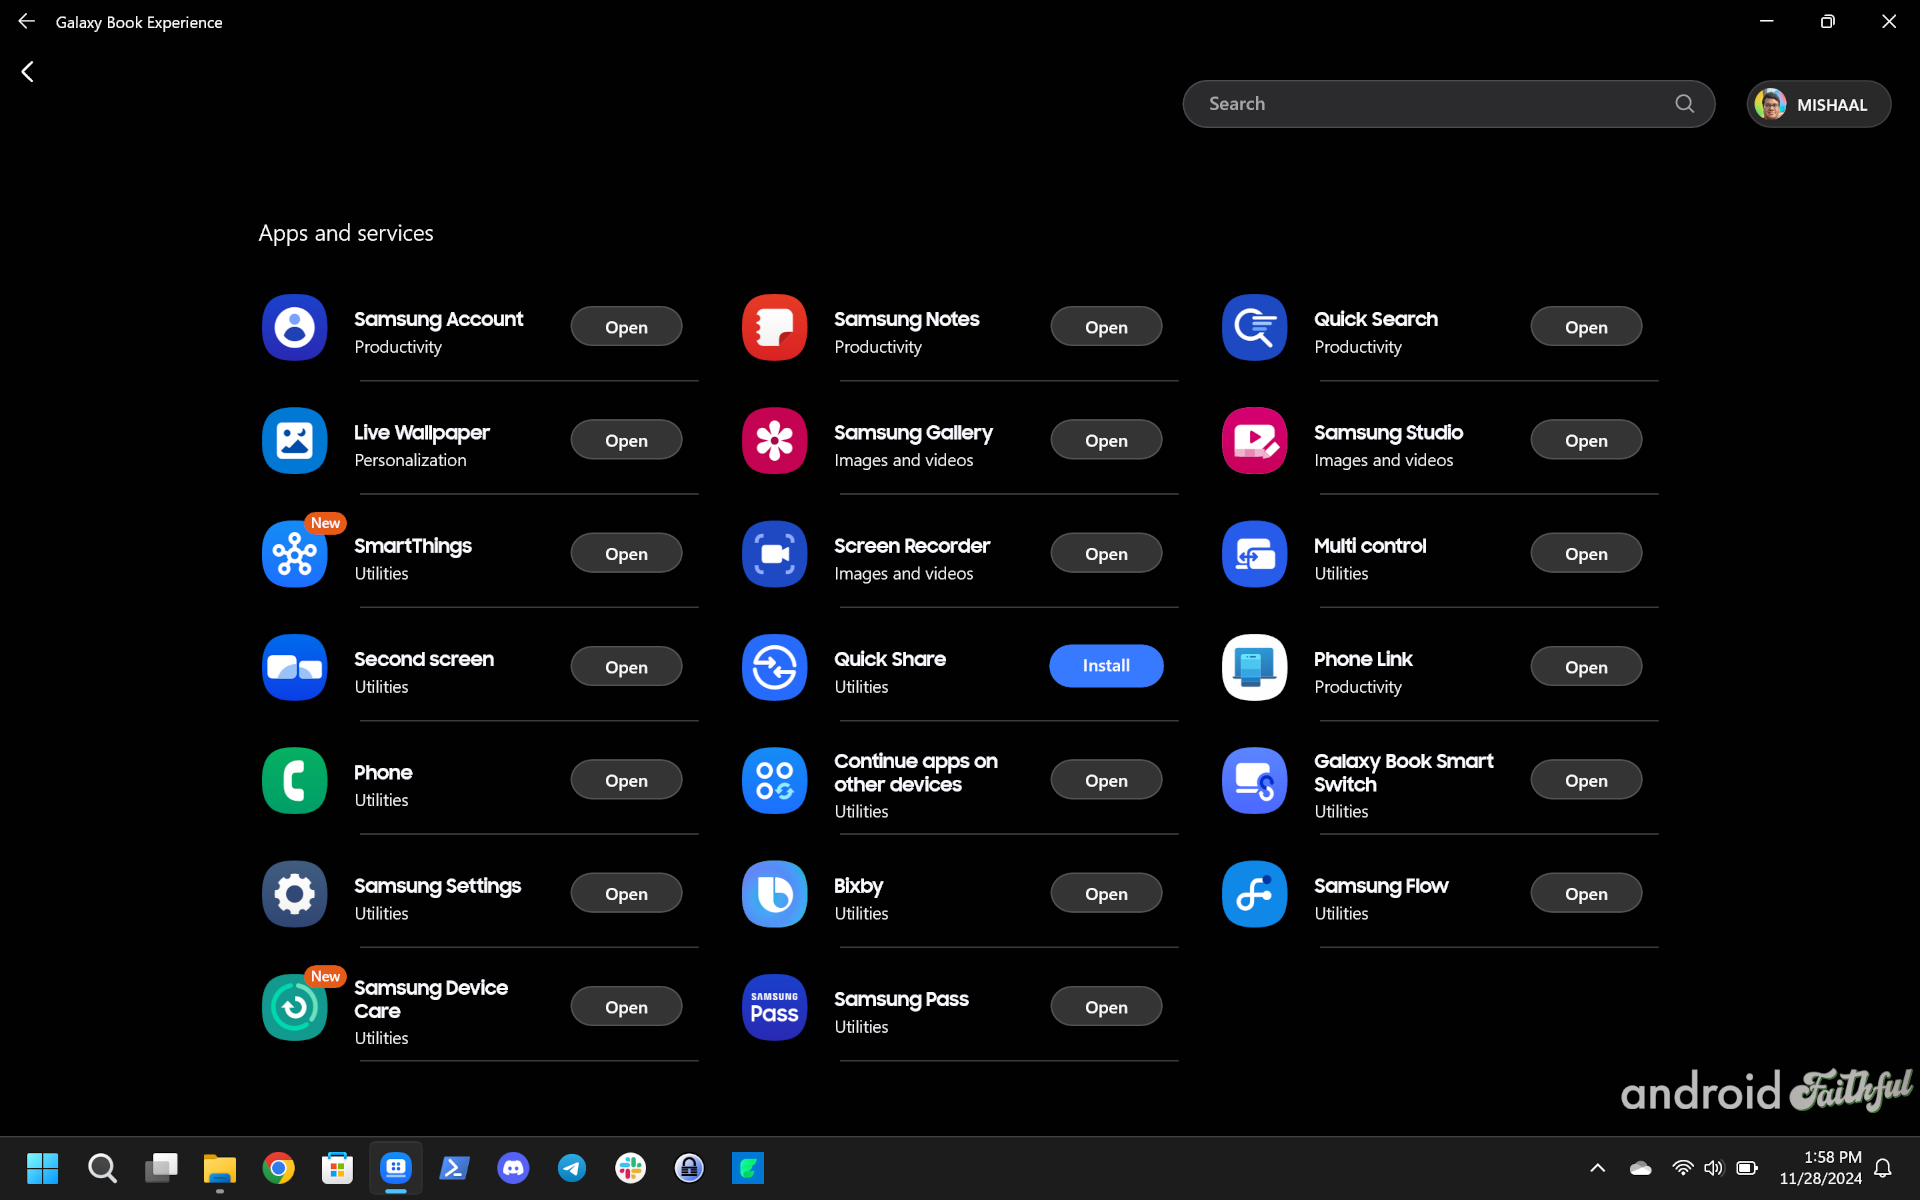The image size is (1920, 1200).
Task: Click the green Phone app icon
Action: coord(294,780)
